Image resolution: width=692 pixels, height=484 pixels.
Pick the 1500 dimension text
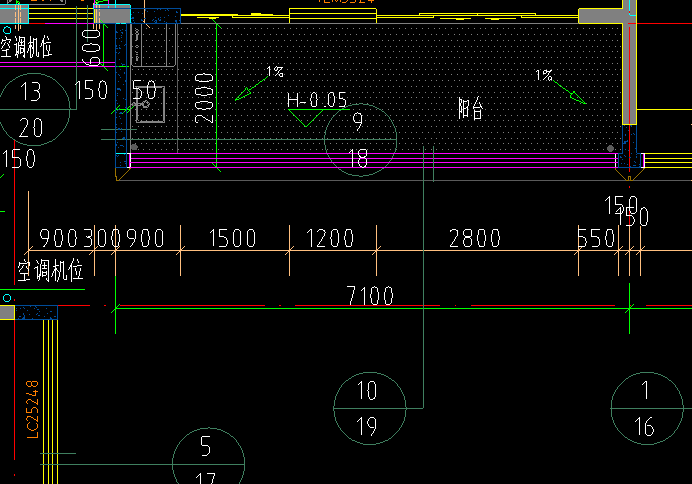(232, 238)
